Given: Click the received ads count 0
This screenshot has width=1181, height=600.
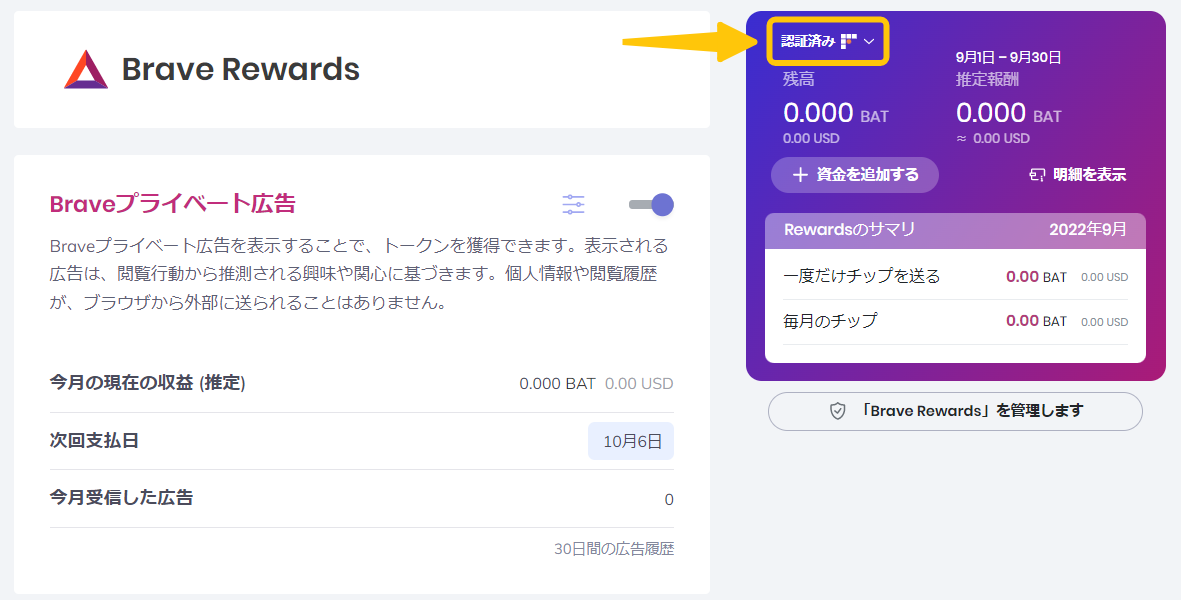Looking at the screenshot, I should point(669,500).
